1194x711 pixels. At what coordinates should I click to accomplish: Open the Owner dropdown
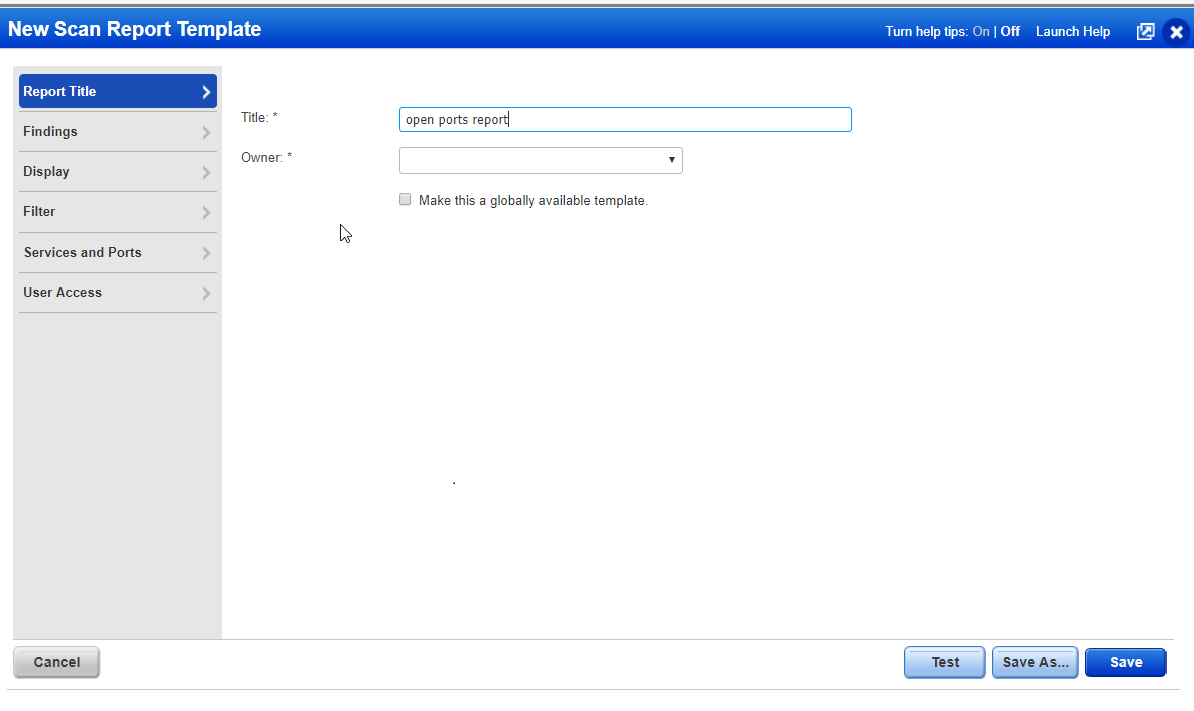(x=541, y=160)
